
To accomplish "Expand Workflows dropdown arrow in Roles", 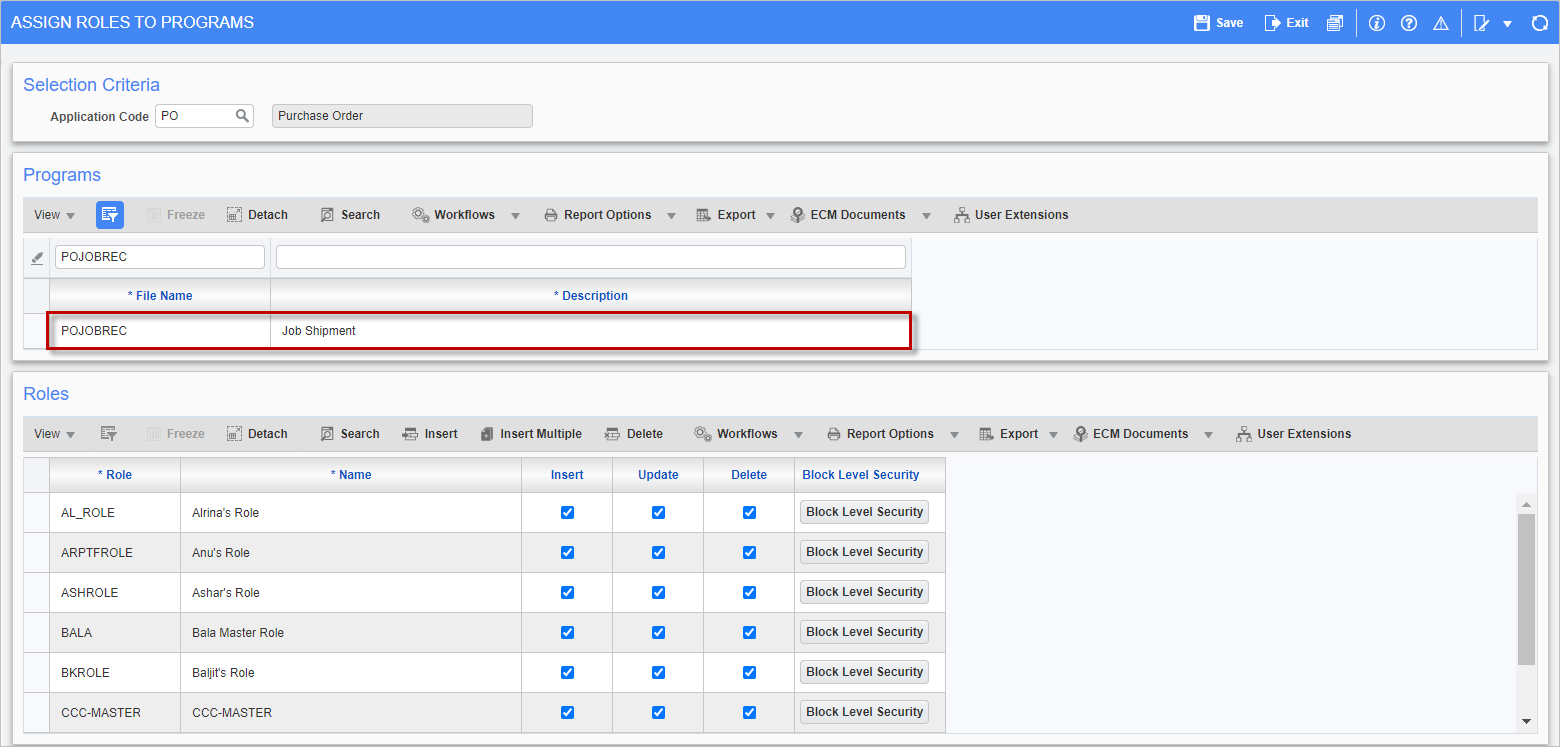I will click(799, 435).
